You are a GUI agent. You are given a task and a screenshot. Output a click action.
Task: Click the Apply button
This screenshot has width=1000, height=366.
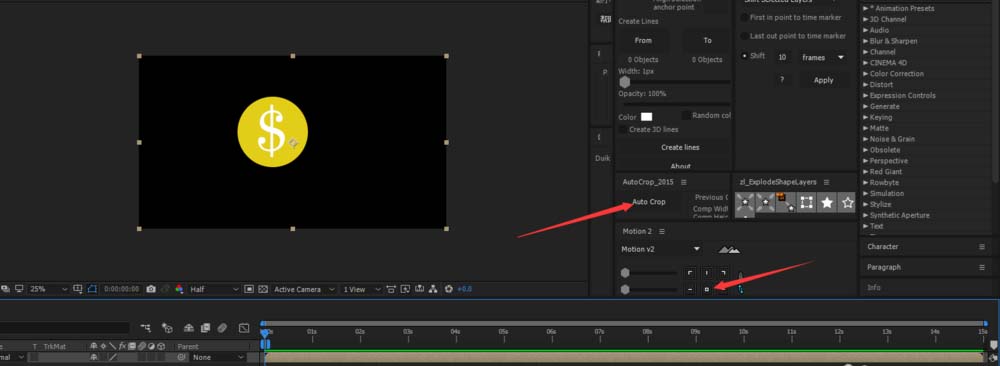tap(823, 80)
